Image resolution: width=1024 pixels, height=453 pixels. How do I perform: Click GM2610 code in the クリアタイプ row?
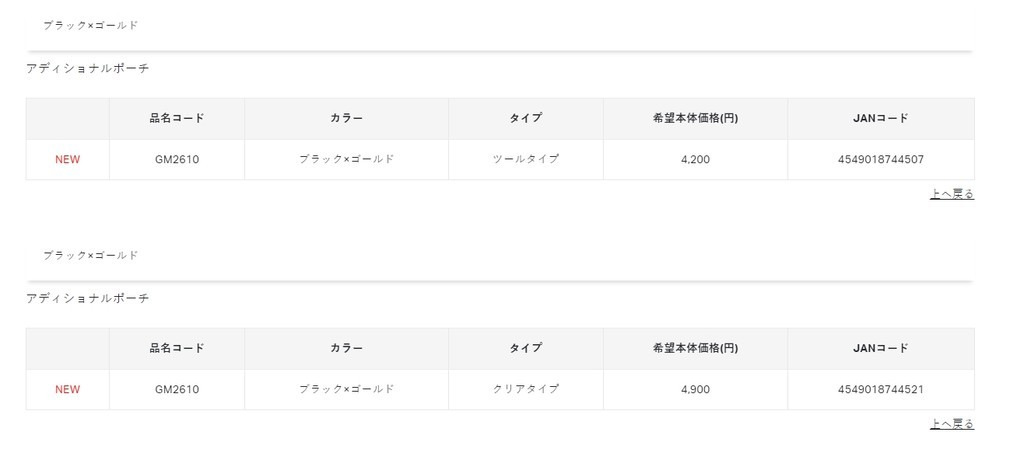177,389
